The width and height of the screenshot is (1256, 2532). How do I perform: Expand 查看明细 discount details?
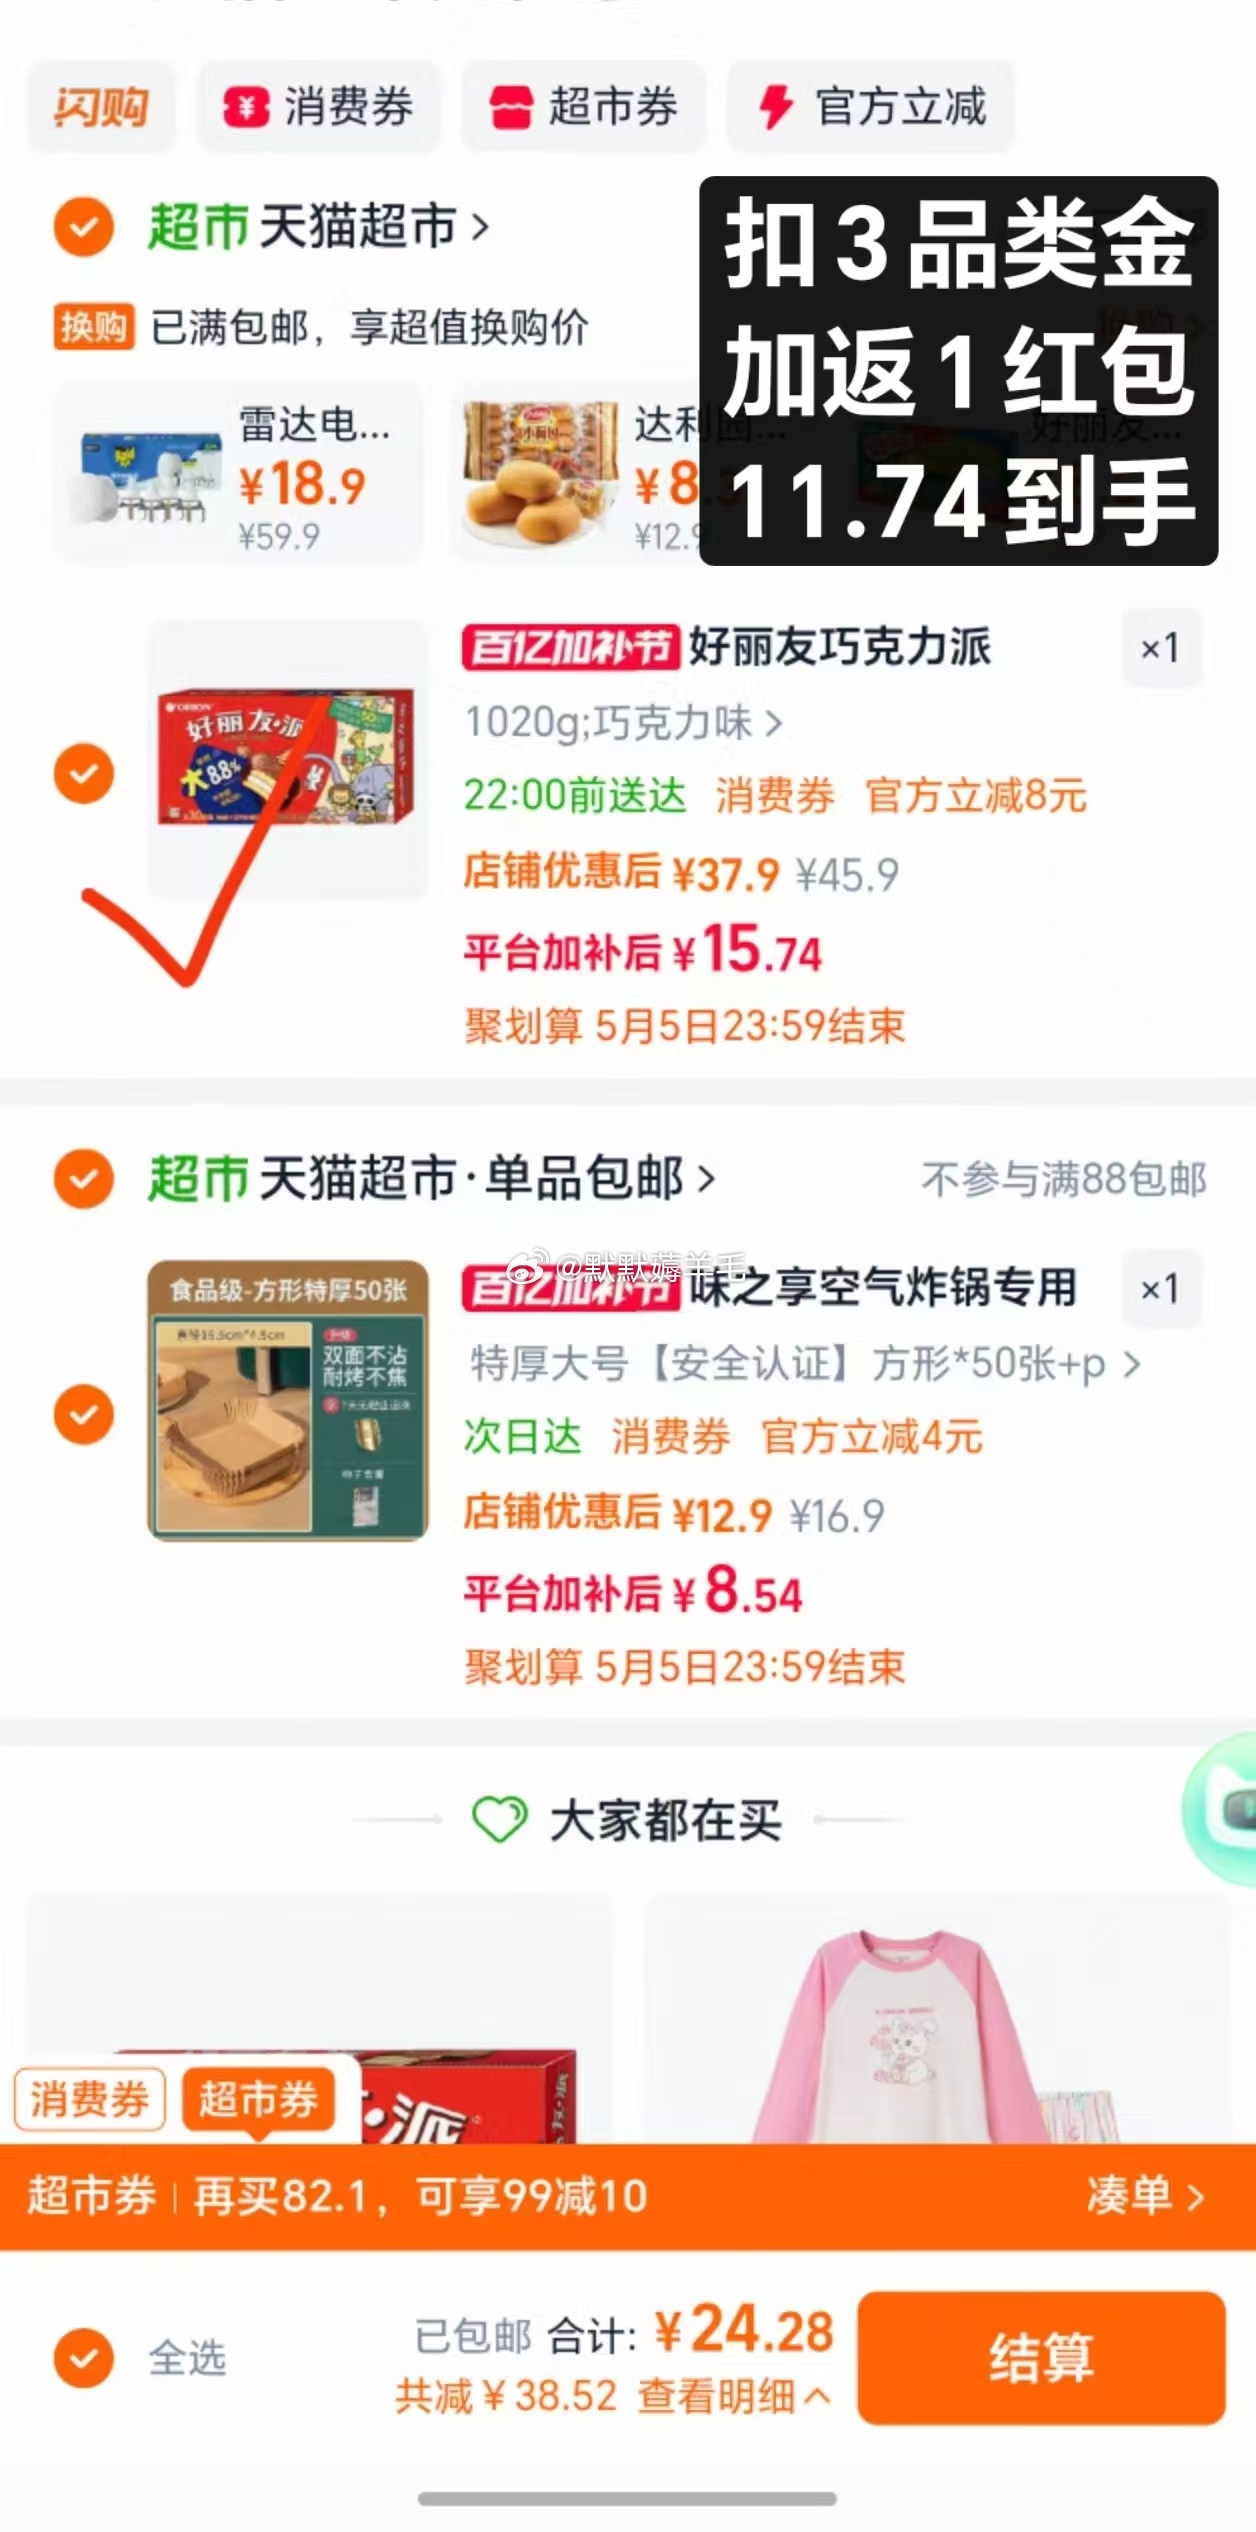coord(733,2396)
